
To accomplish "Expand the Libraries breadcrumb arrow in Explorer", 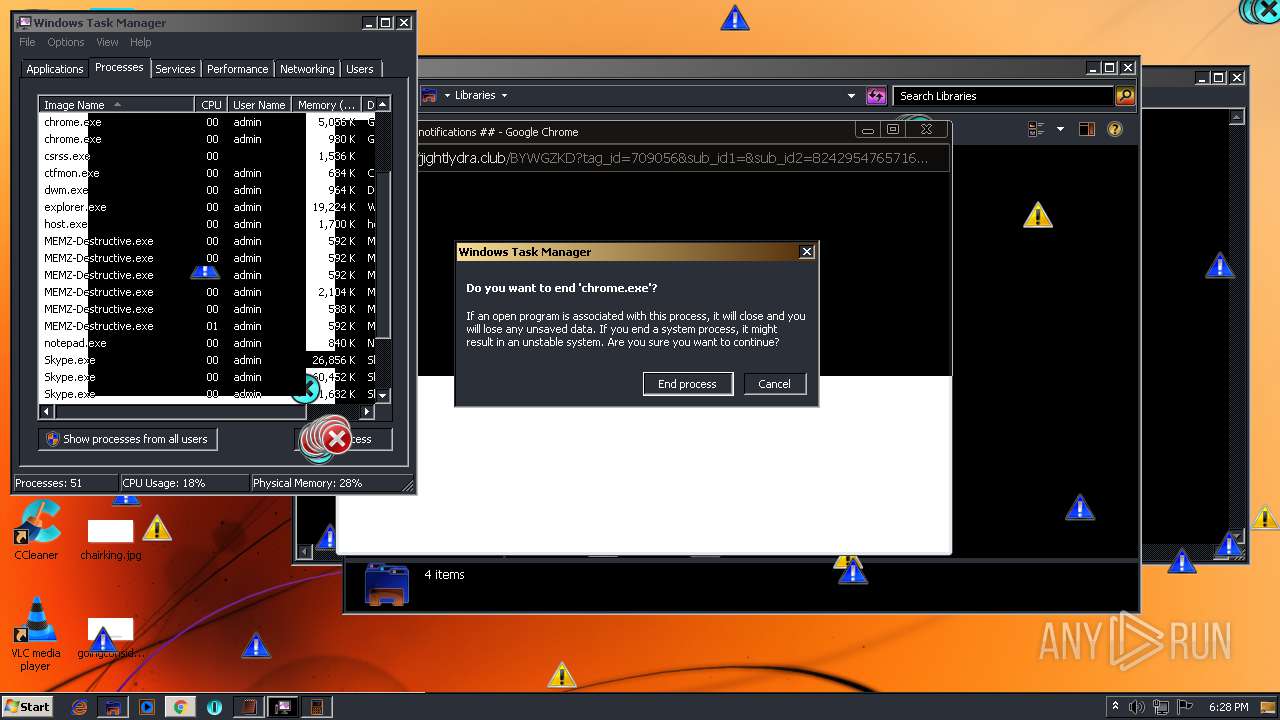I will [x=504, y=96].
